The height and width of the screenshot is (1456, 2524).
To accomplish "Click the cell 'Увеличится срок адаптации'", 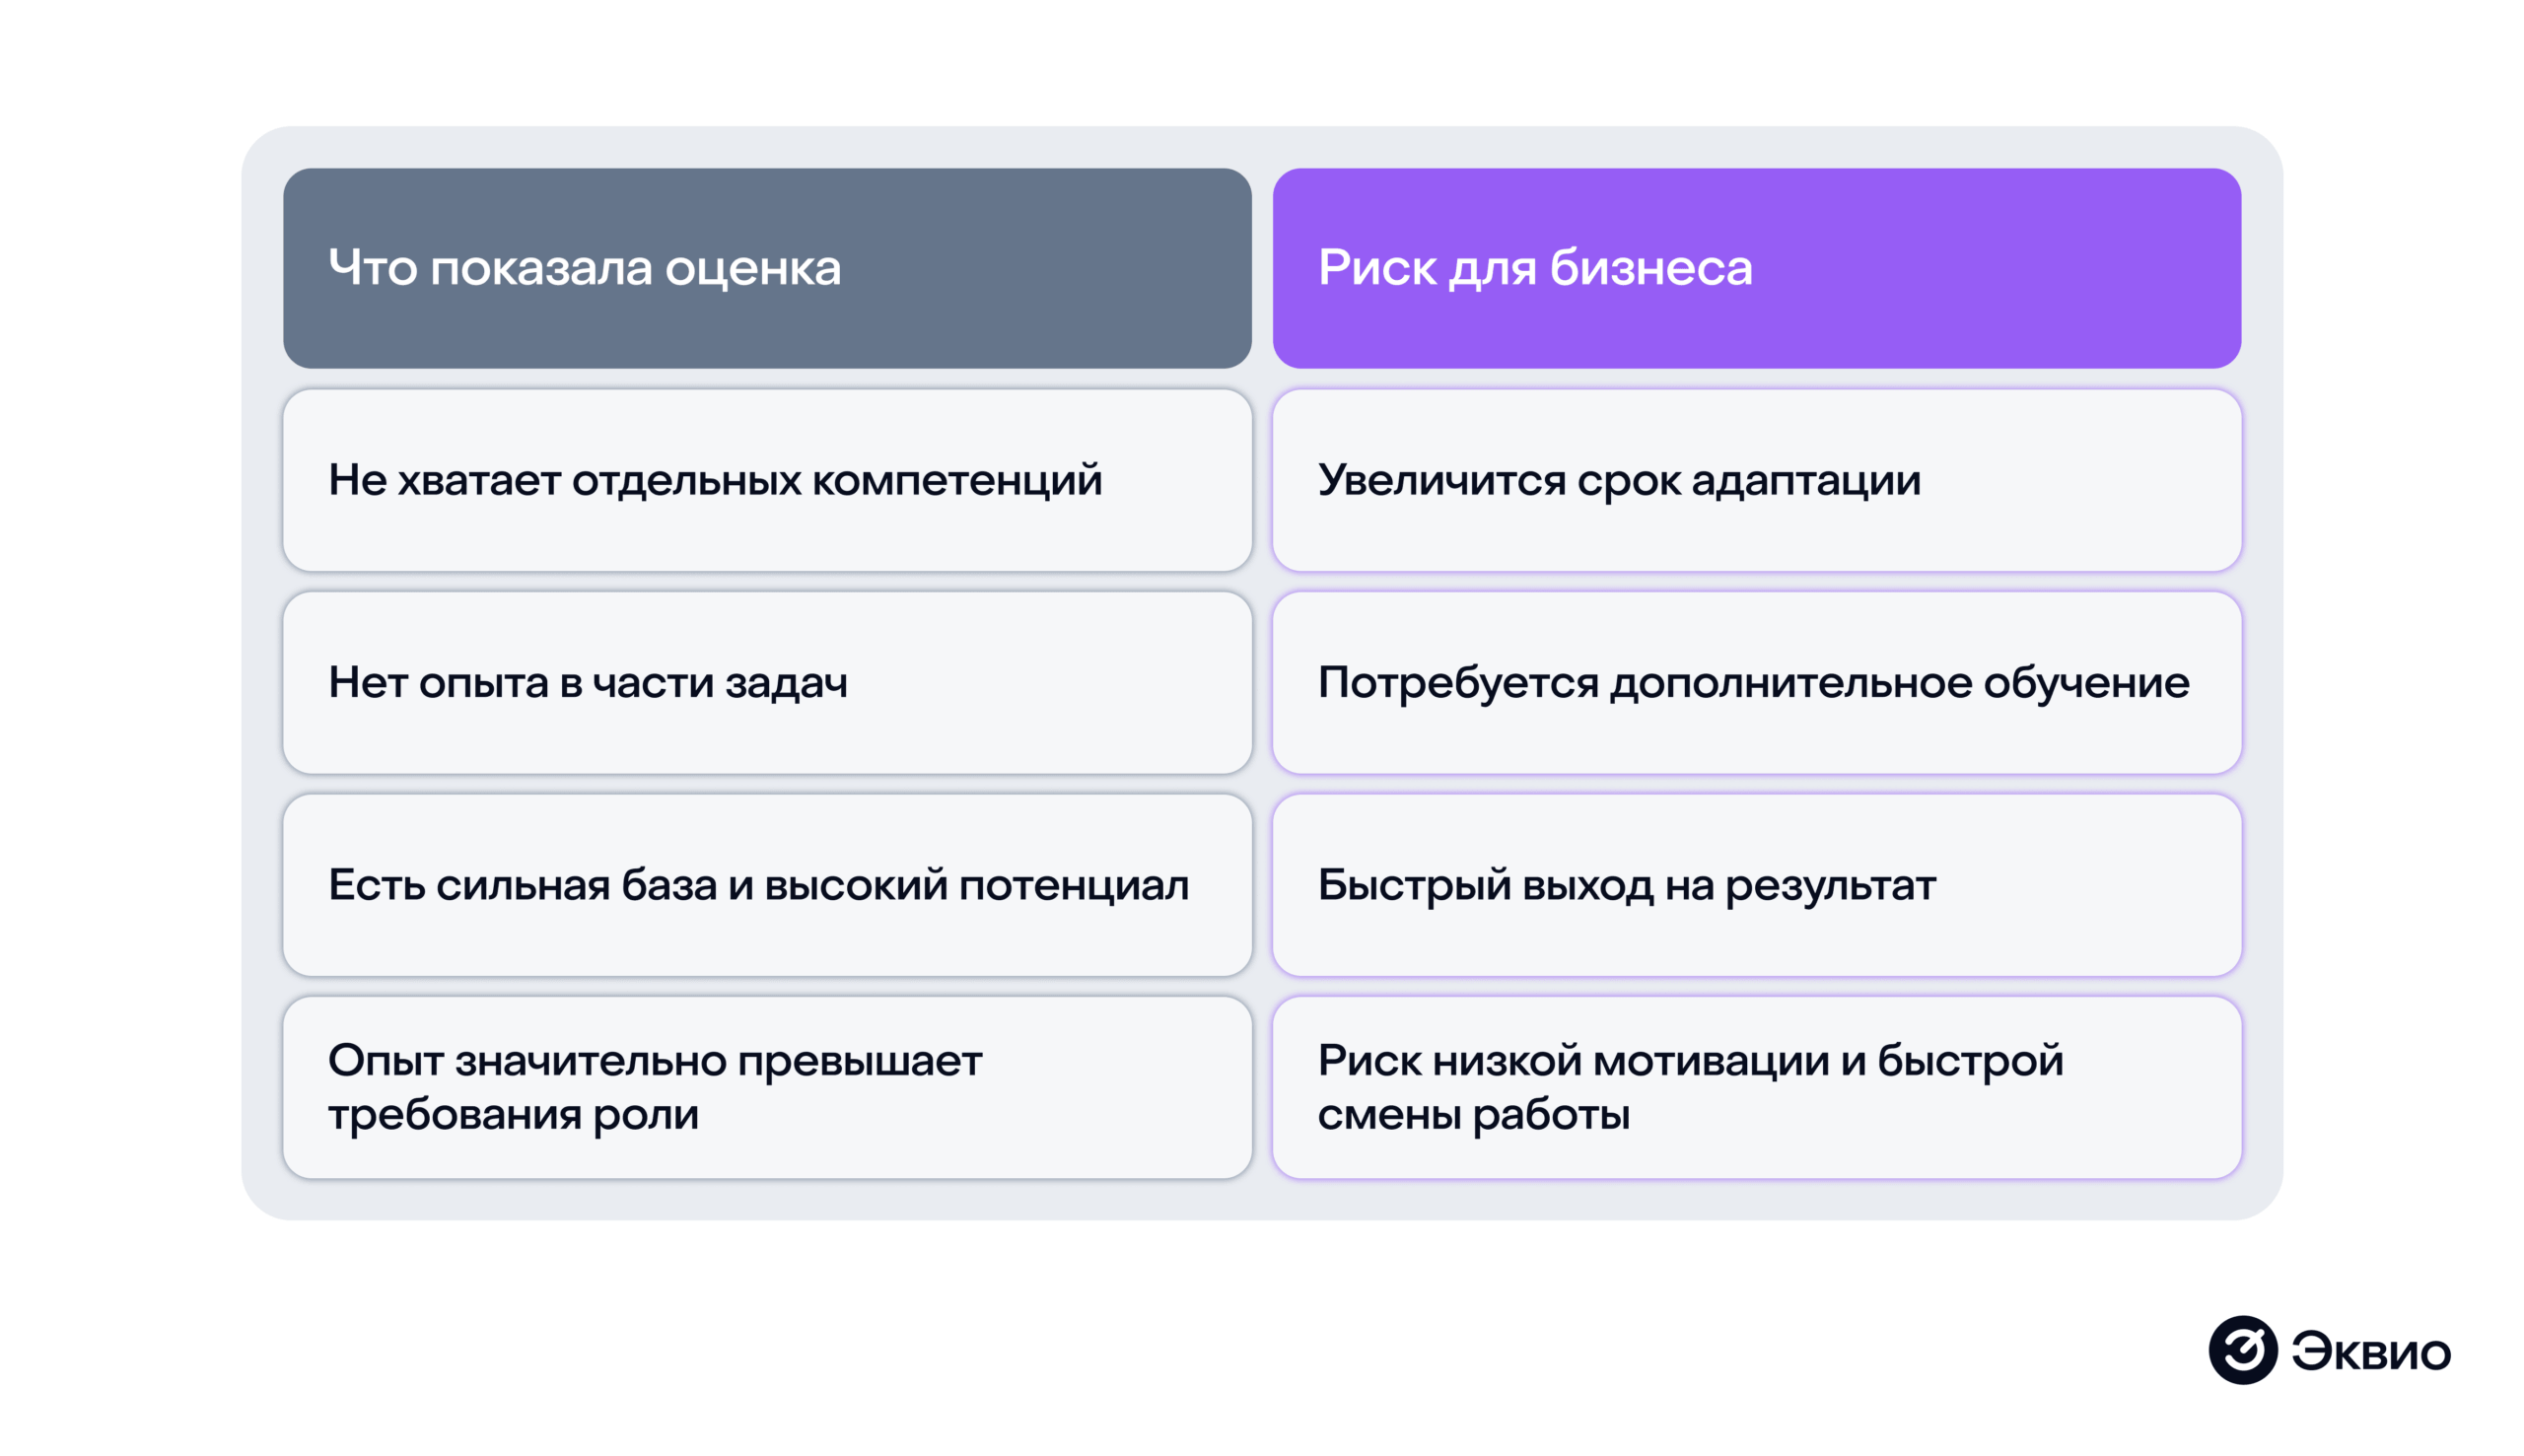I will pyautogui.click(x=1756, y=480).
